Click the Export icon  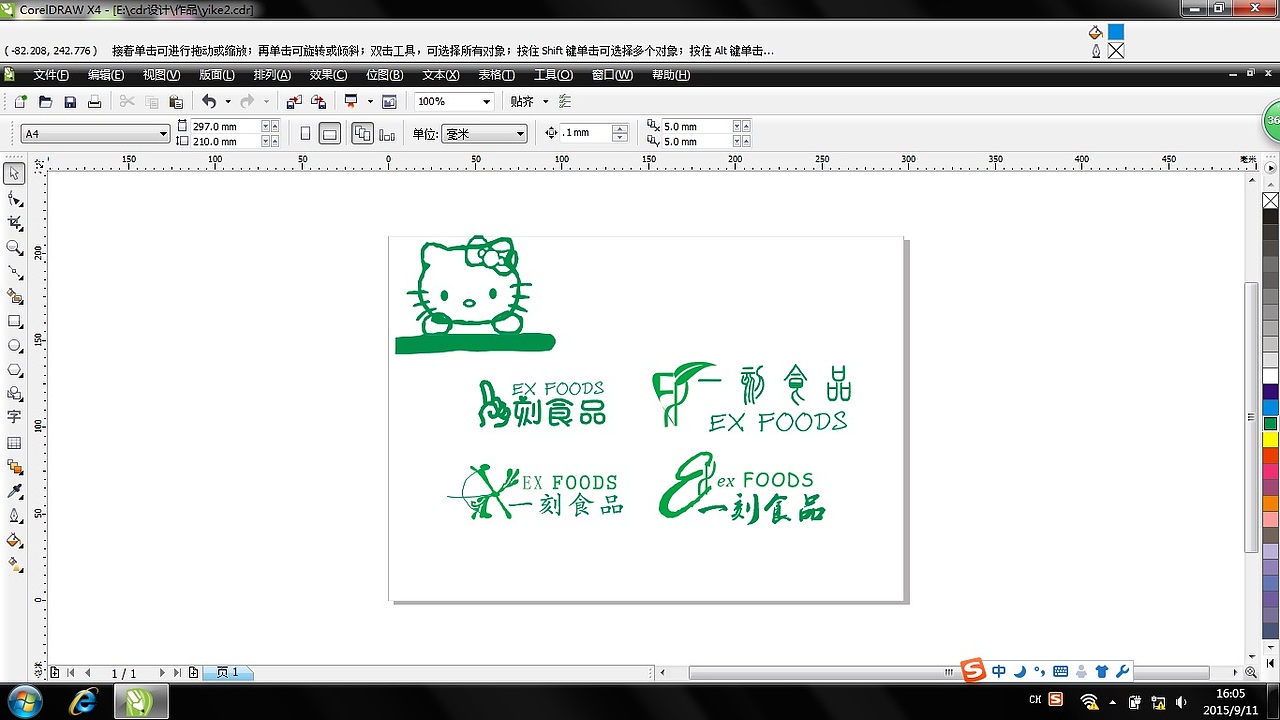(x=318, y=101)
